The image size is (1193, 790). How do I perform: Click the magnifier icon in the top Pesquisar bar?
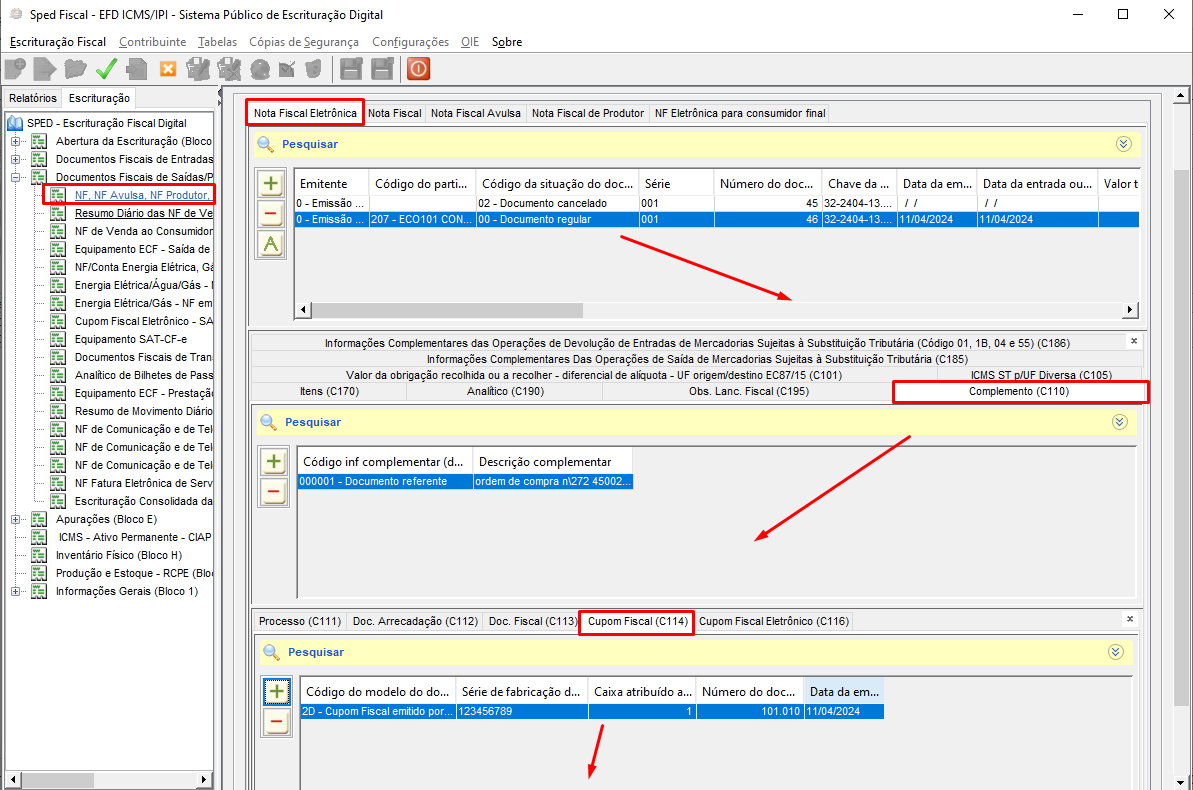coord(265,144)
